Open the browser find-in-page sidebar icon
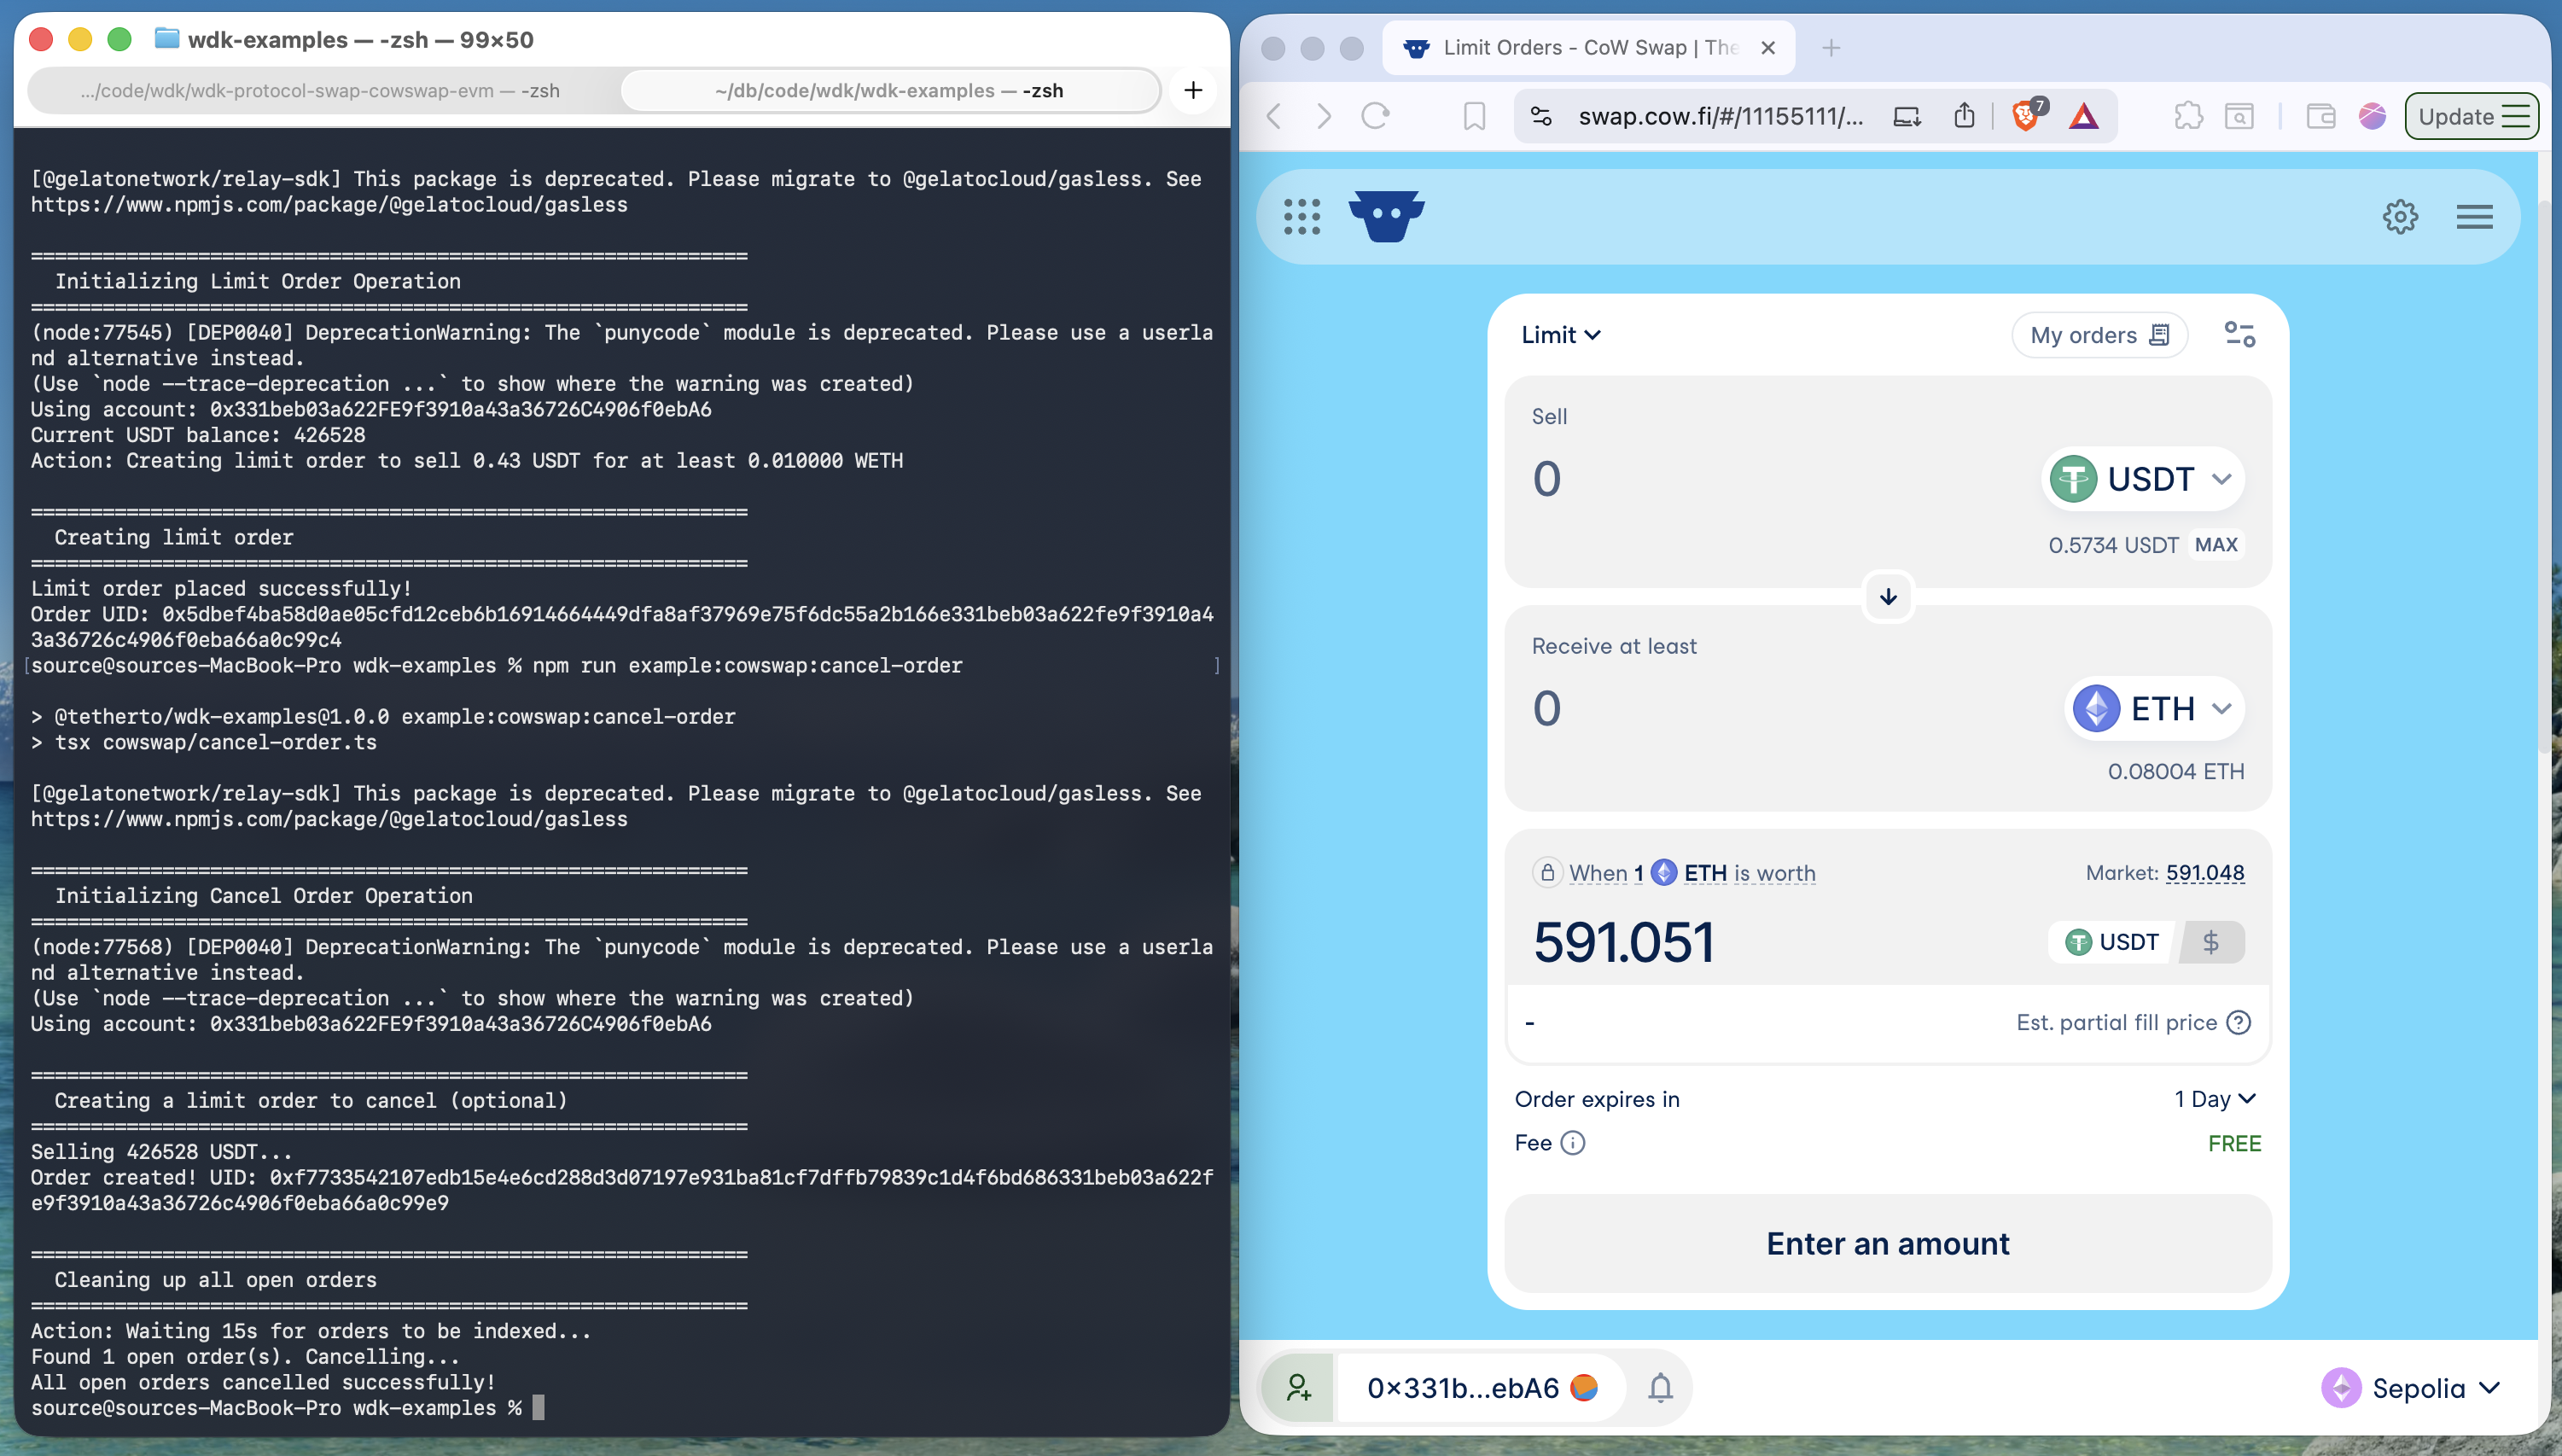The width and height of the screenshot is (2562, 1456). 2239,116
